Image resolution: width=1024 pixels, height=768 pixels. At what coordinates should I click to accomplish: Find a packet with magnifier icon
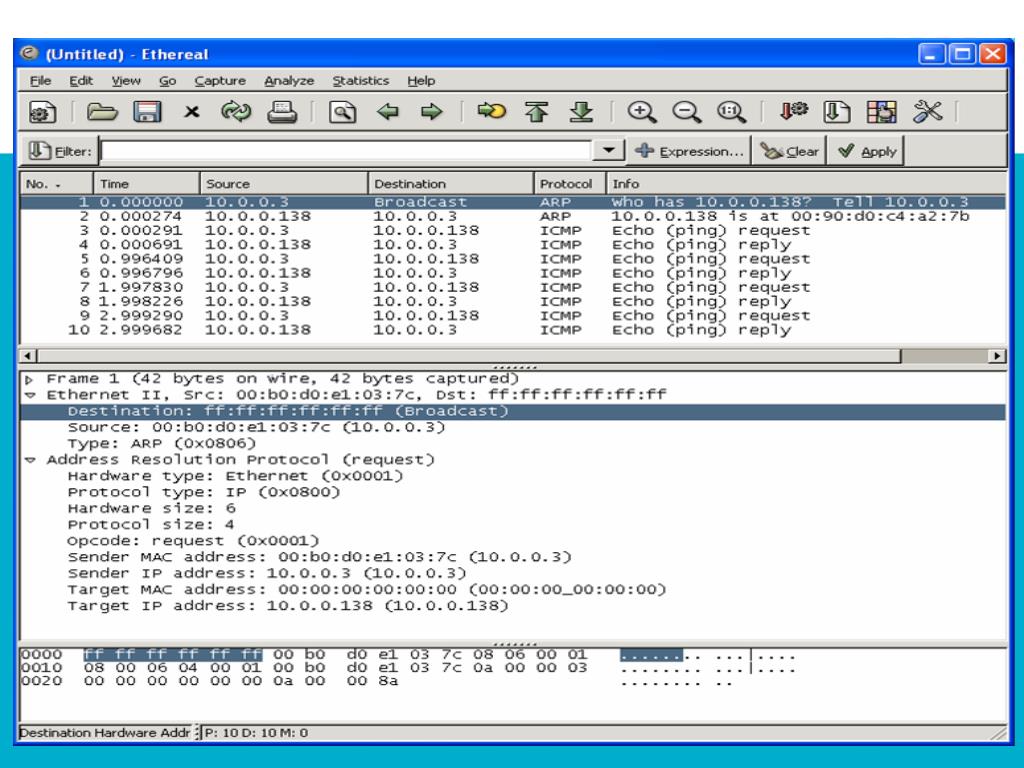(x=342, y=112)
